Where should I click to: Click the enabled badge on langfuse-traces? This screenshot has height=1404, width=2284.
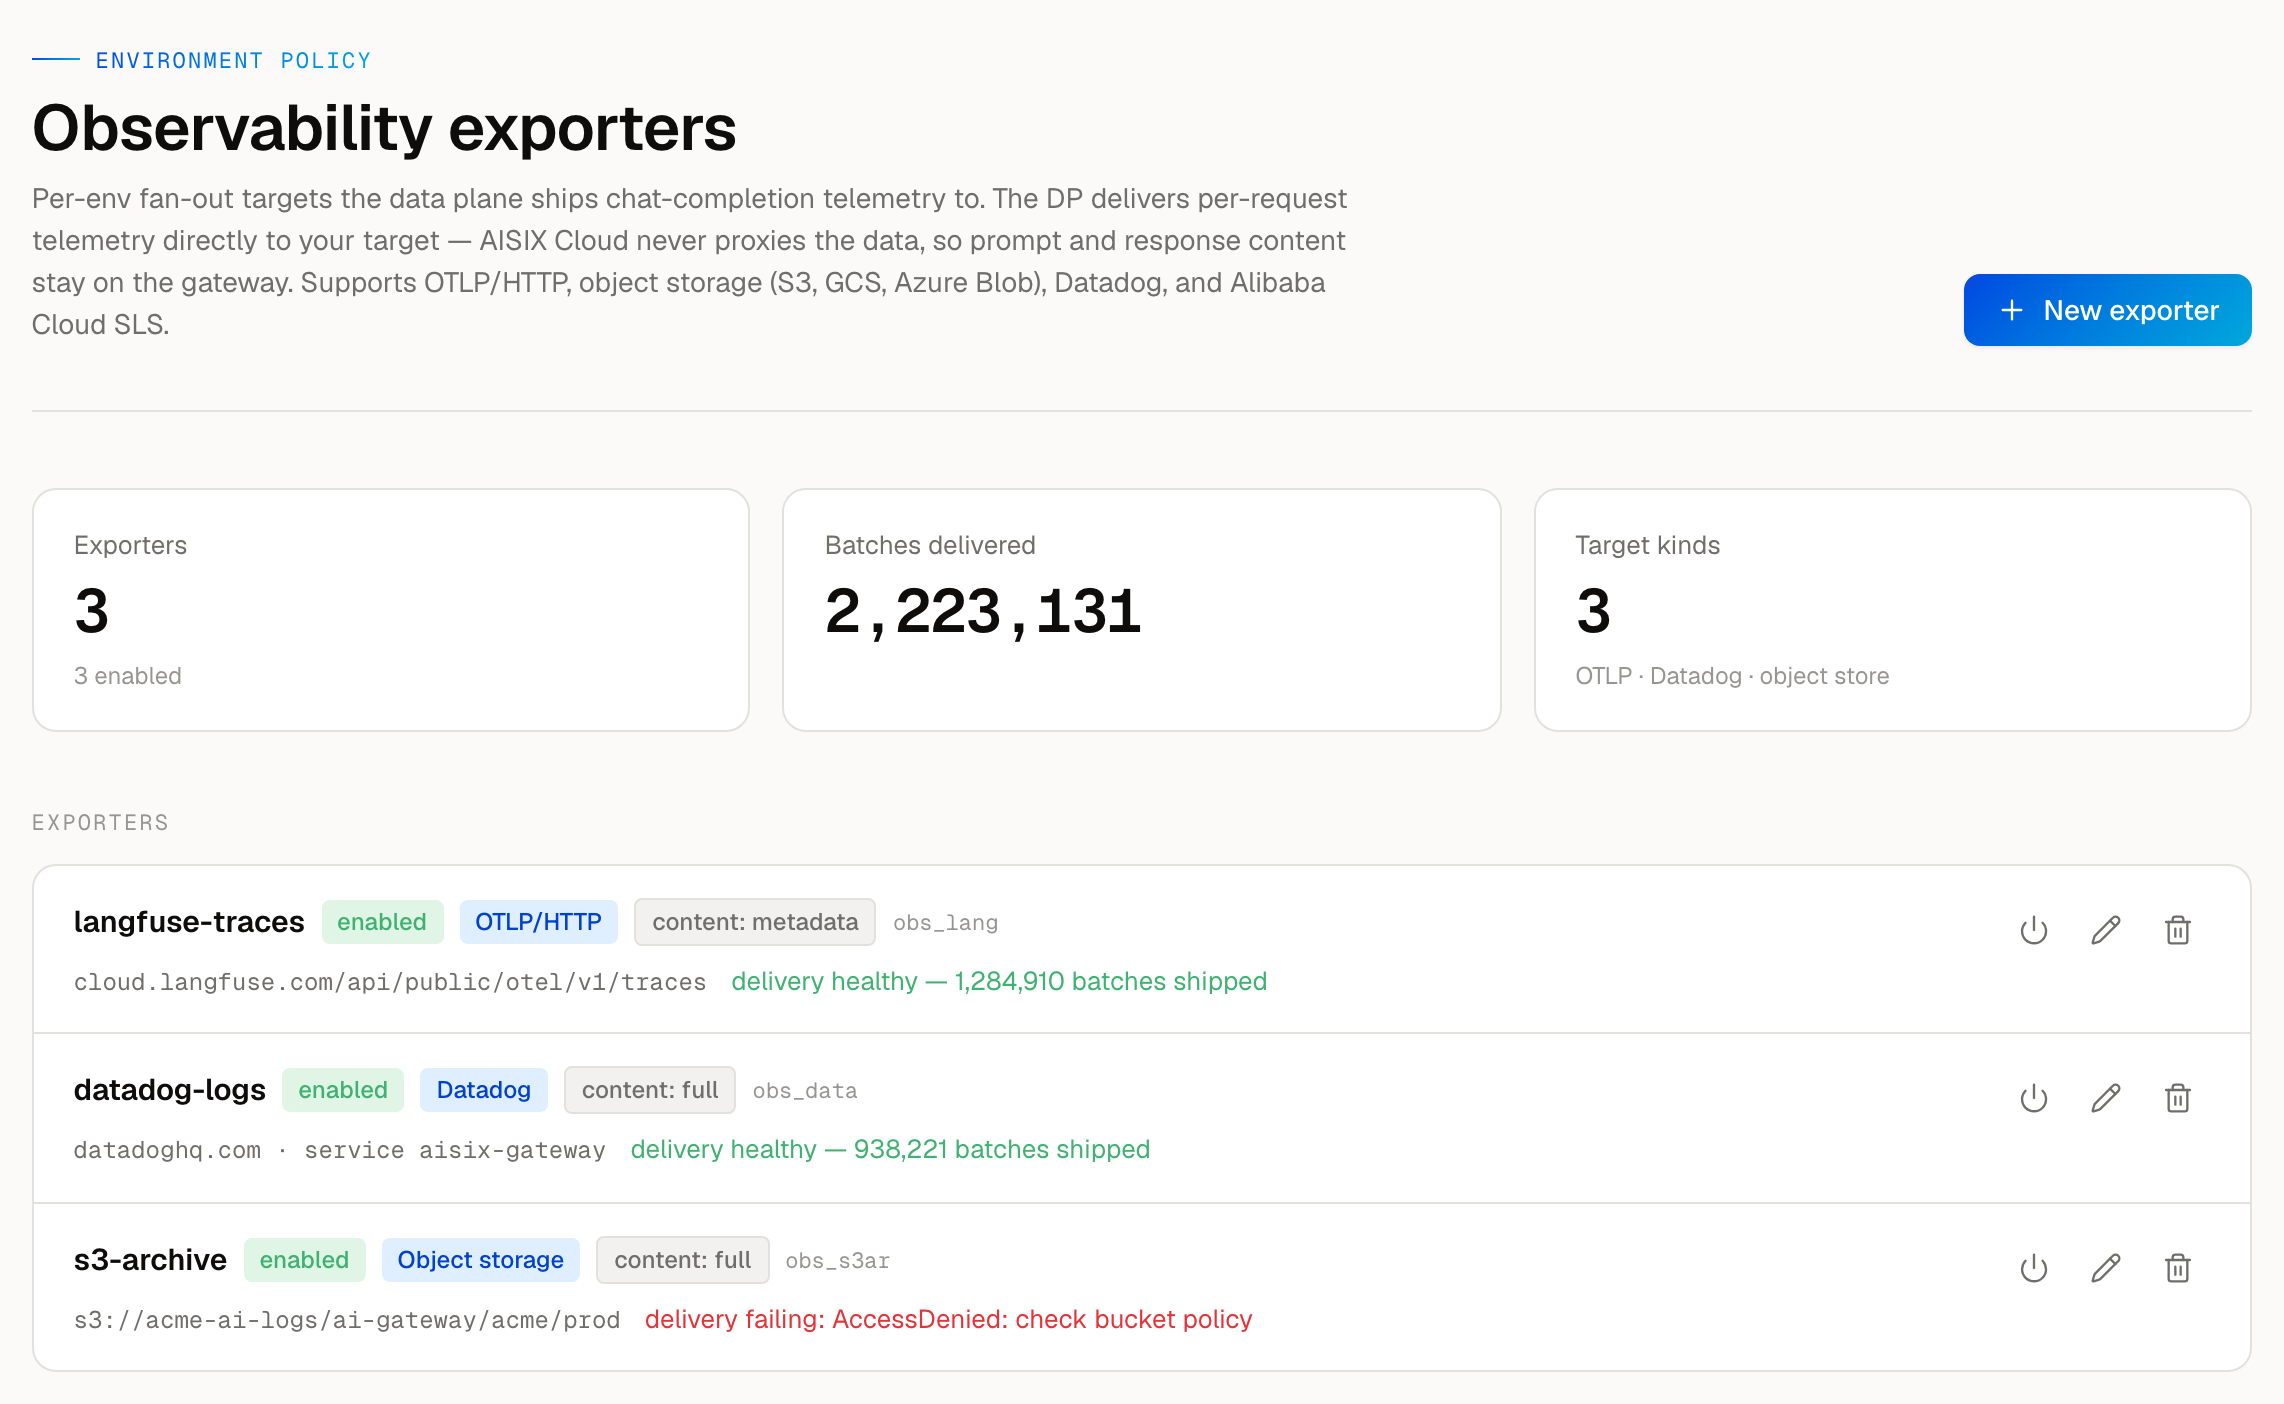tap(382, 922)
